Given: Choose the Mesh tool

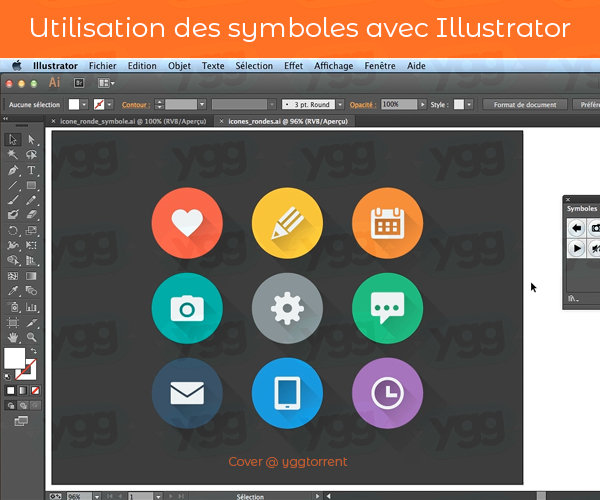Looking at the screenshot, I should click(13, 276).
